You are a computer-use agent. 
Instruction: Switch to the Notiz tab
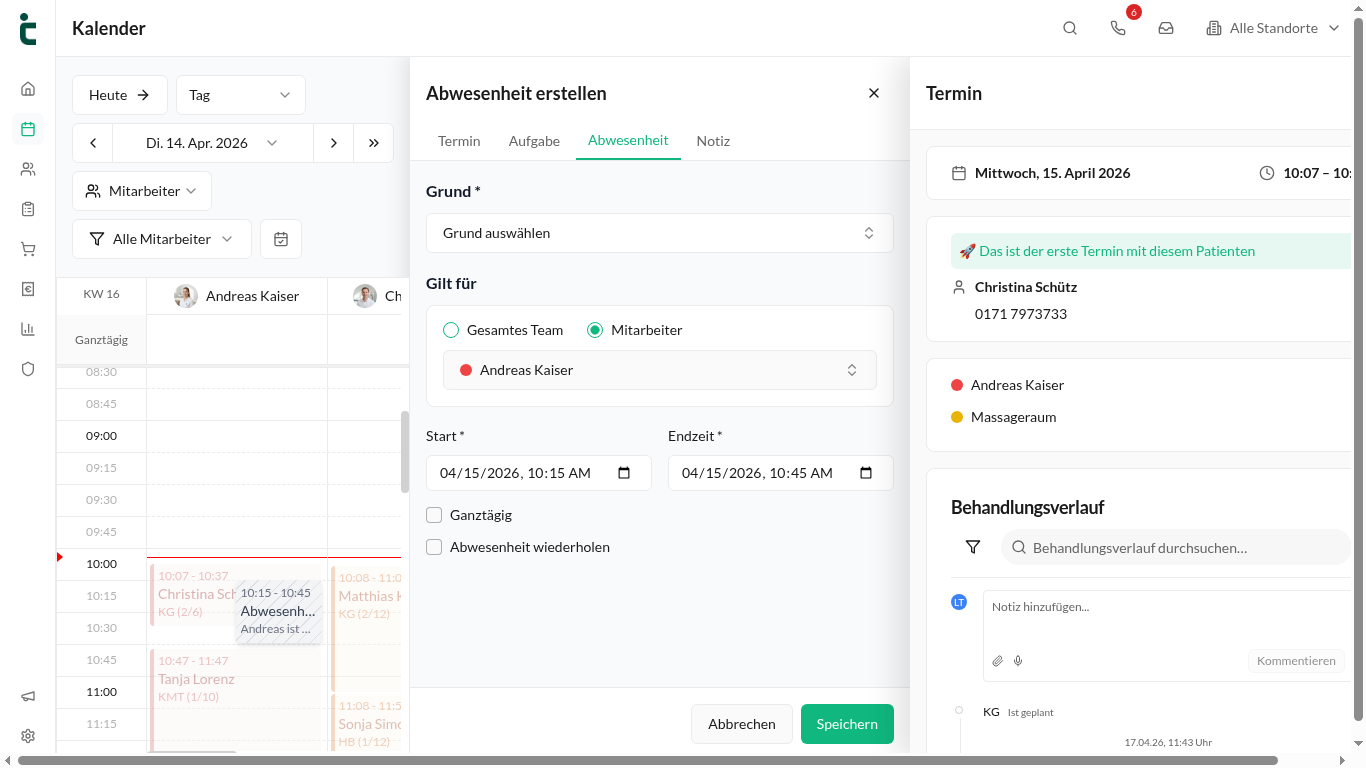click(x=713, y=141)
